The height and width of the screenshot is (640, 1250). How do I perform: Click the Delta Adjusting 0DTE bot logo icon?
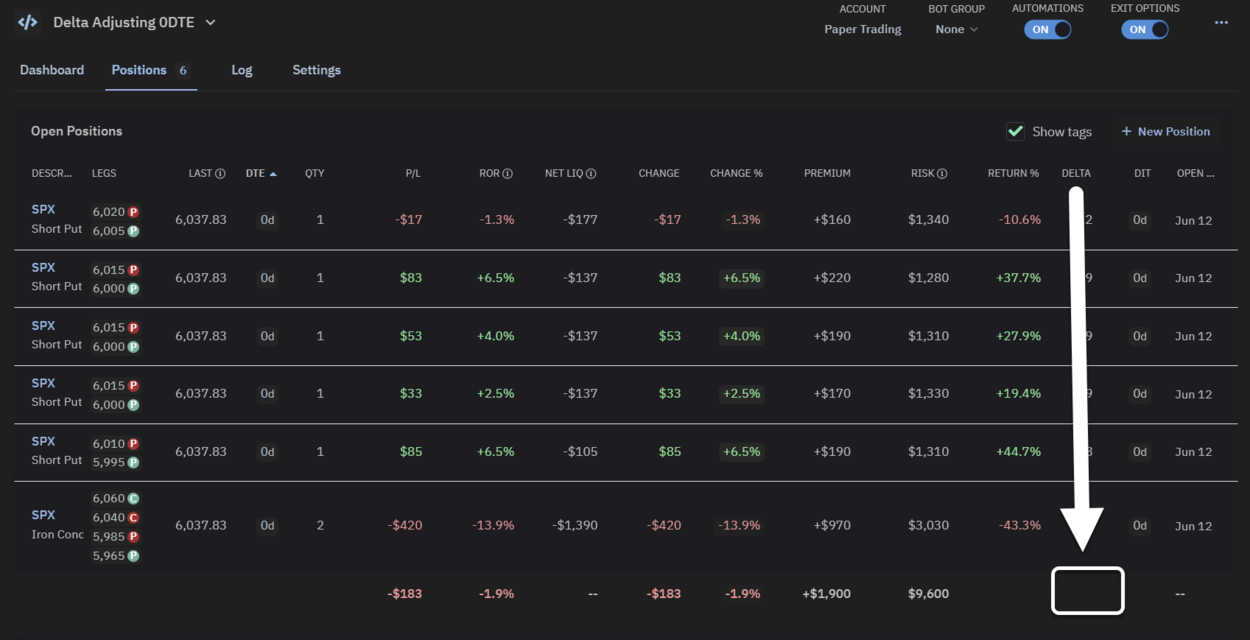[26, 21]
